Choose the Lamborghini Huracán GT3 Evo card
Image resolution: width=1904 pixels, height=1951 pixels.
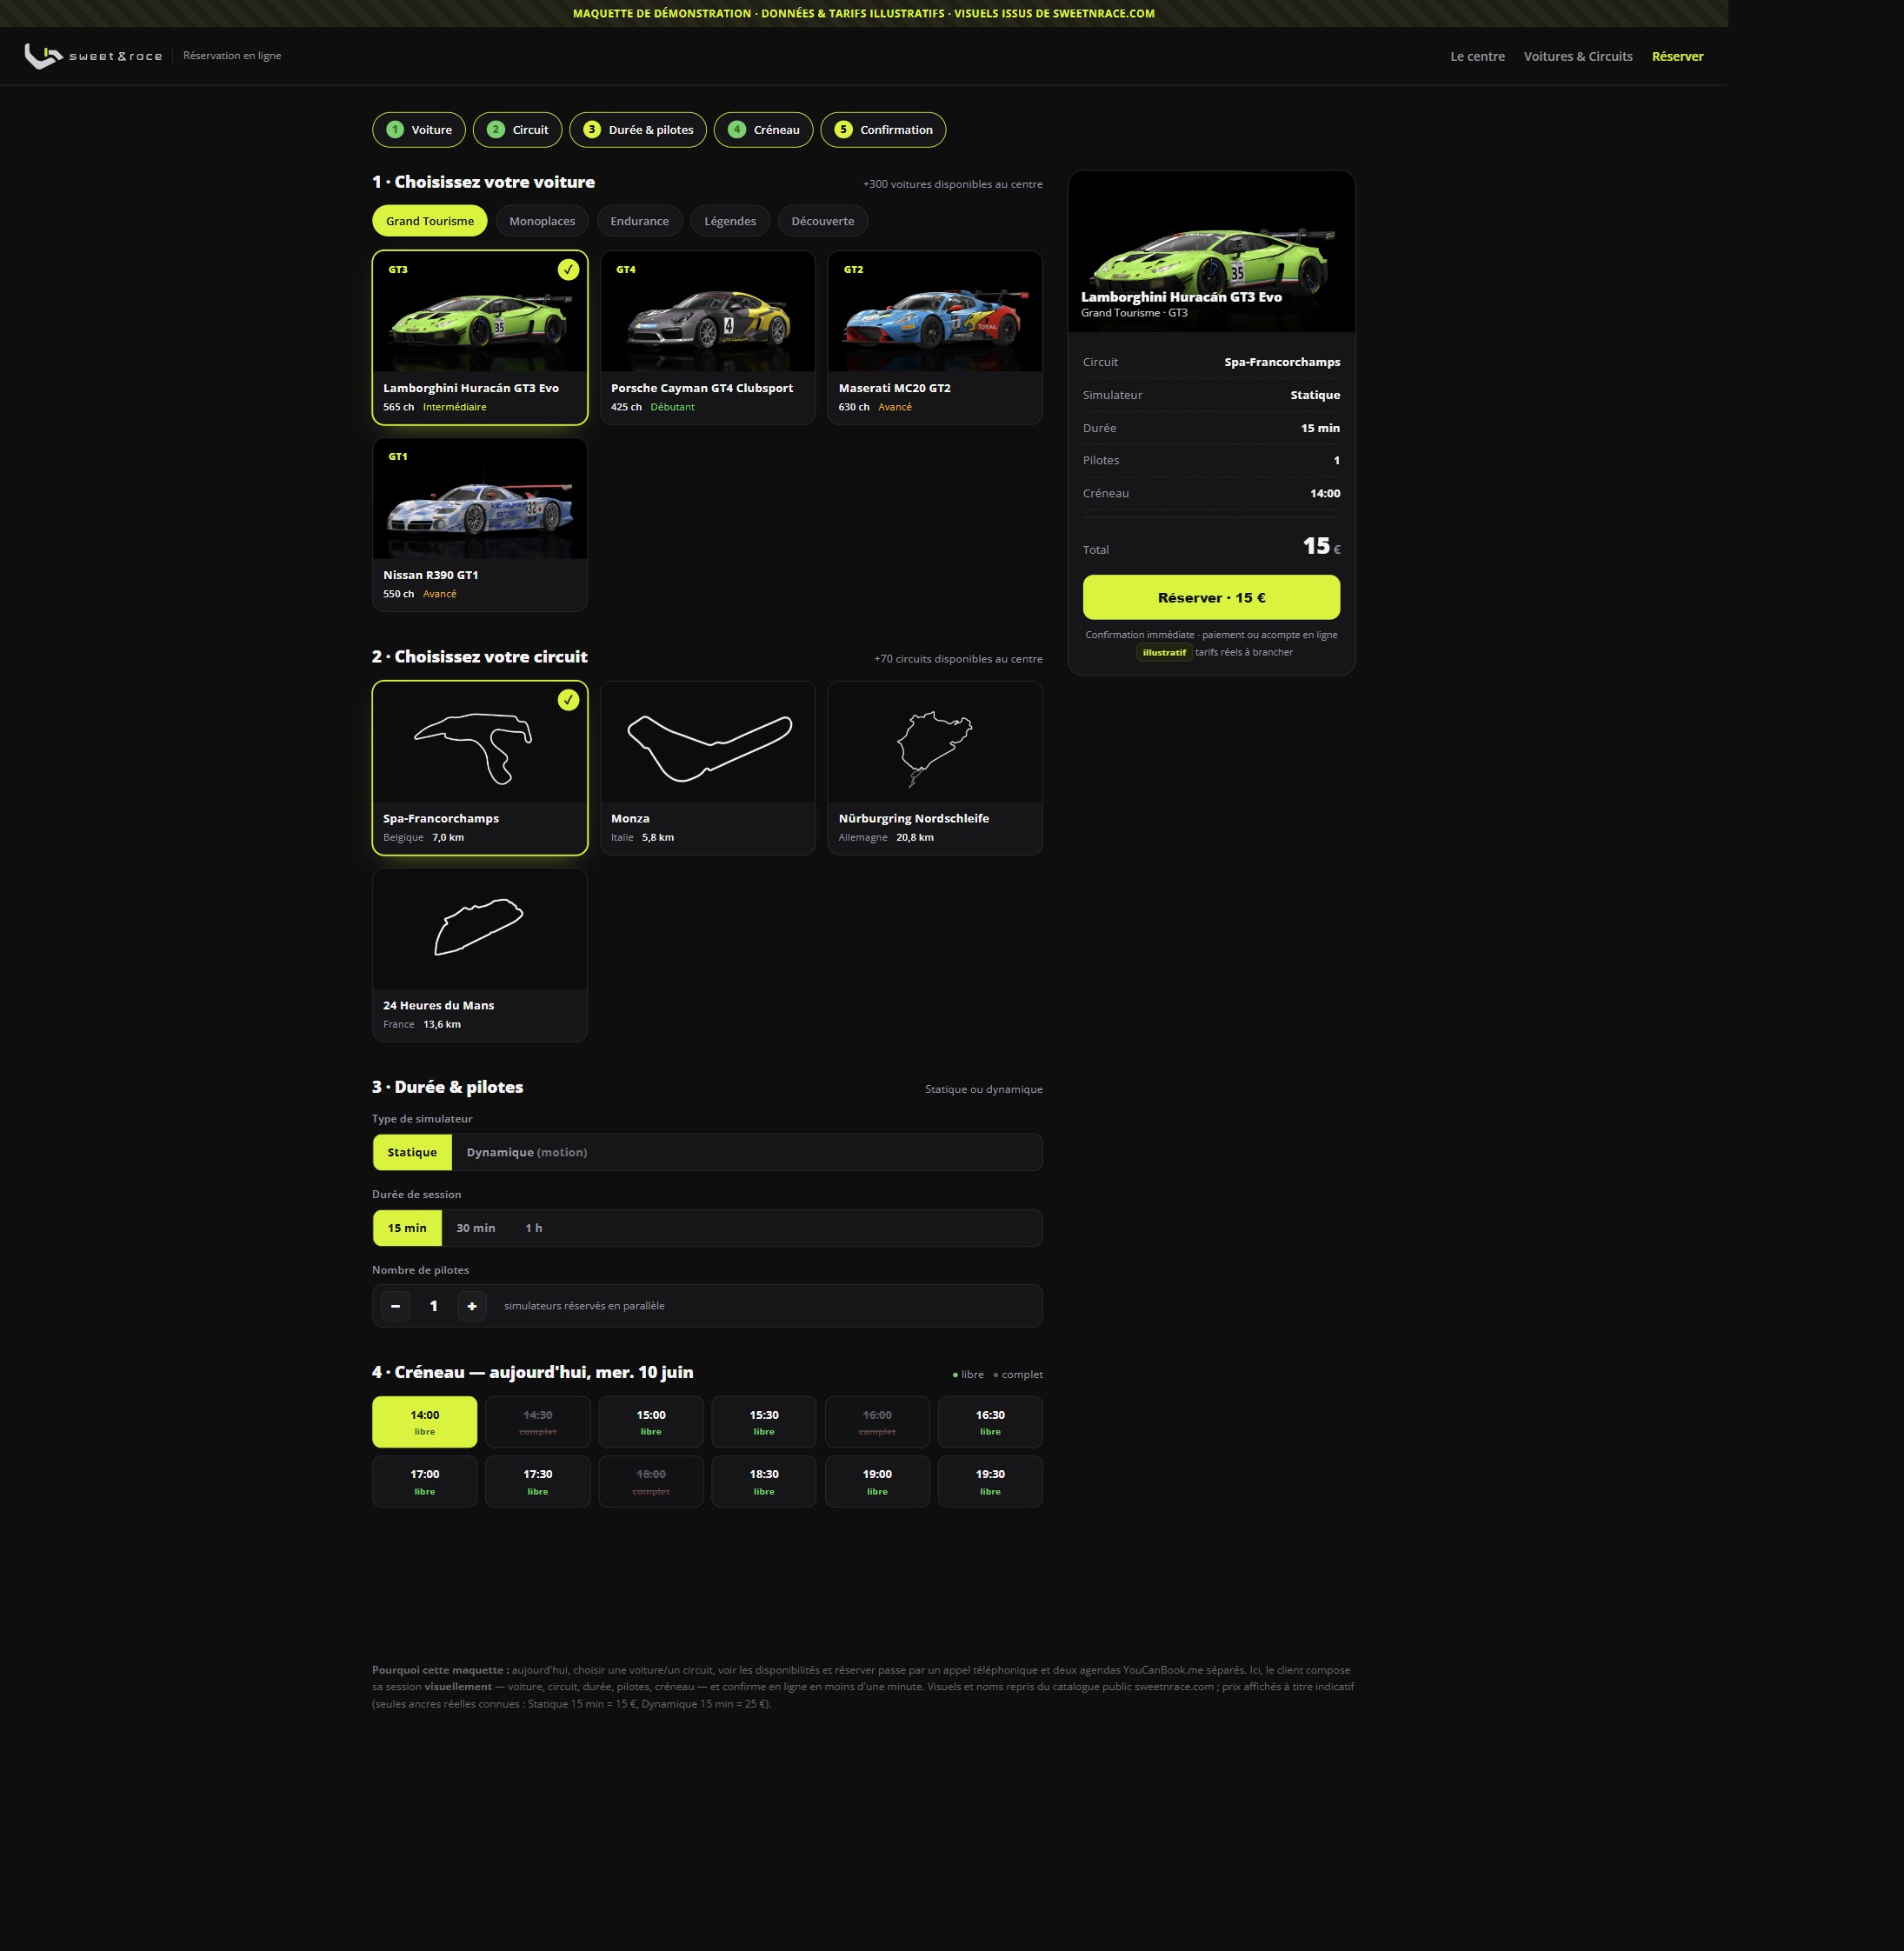(480, 338)
